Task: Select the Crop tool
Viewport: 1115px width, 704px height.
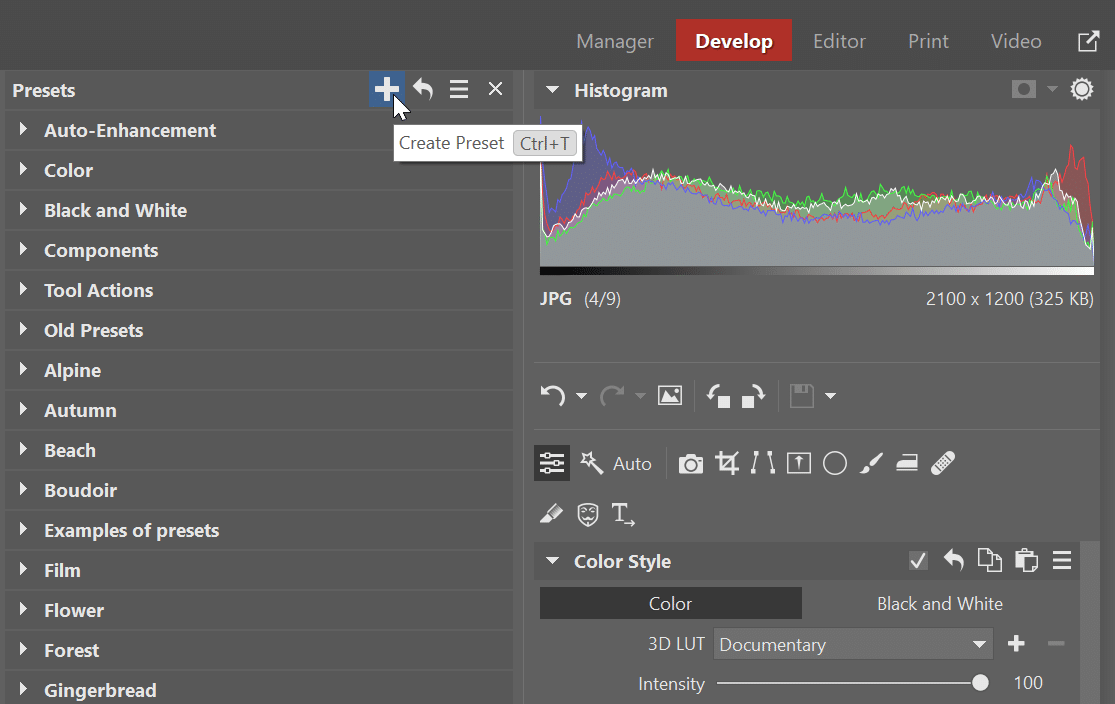Action: tap(726, 462)
